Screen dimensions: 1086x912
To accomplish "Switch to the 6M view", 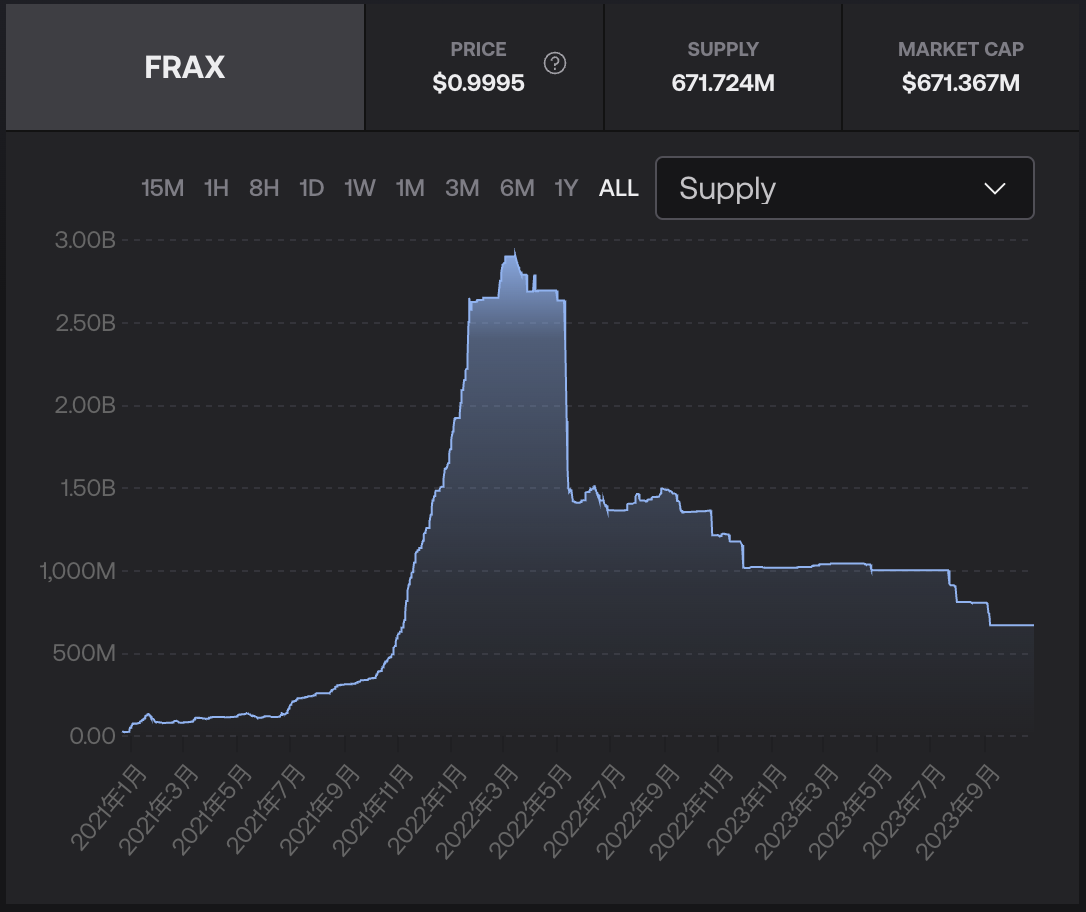I will click(517, 187).
